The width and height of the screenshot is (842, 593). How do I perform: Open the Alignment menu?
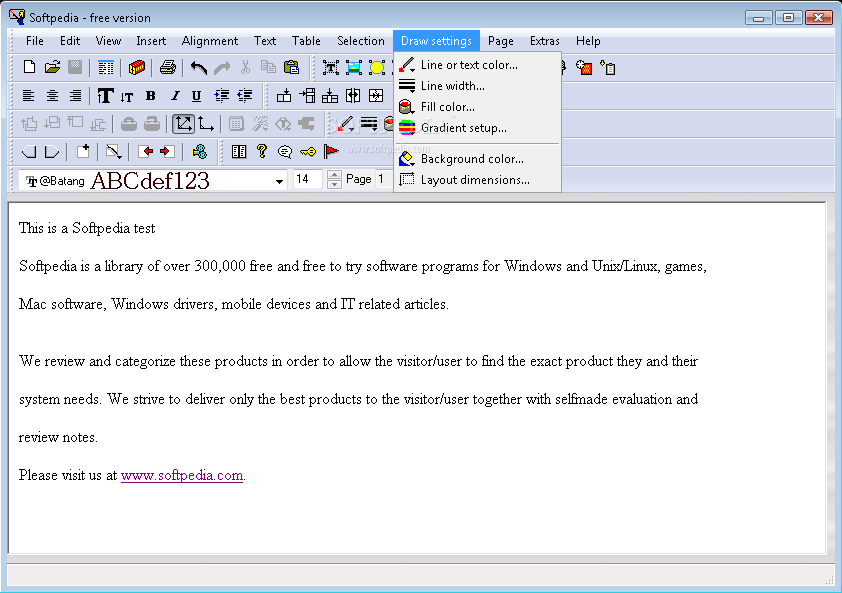(209, 41)
